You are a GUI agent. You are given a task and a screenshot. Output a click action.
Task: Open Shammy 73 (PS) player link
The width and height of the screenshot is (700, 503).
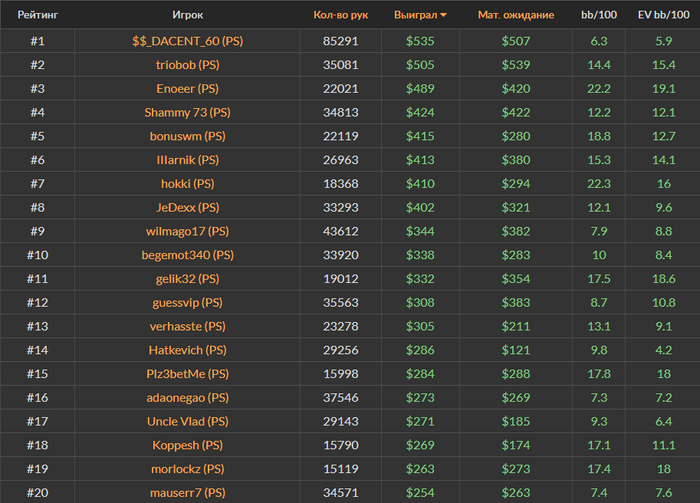pyautogui.click(x=188, y=112)
